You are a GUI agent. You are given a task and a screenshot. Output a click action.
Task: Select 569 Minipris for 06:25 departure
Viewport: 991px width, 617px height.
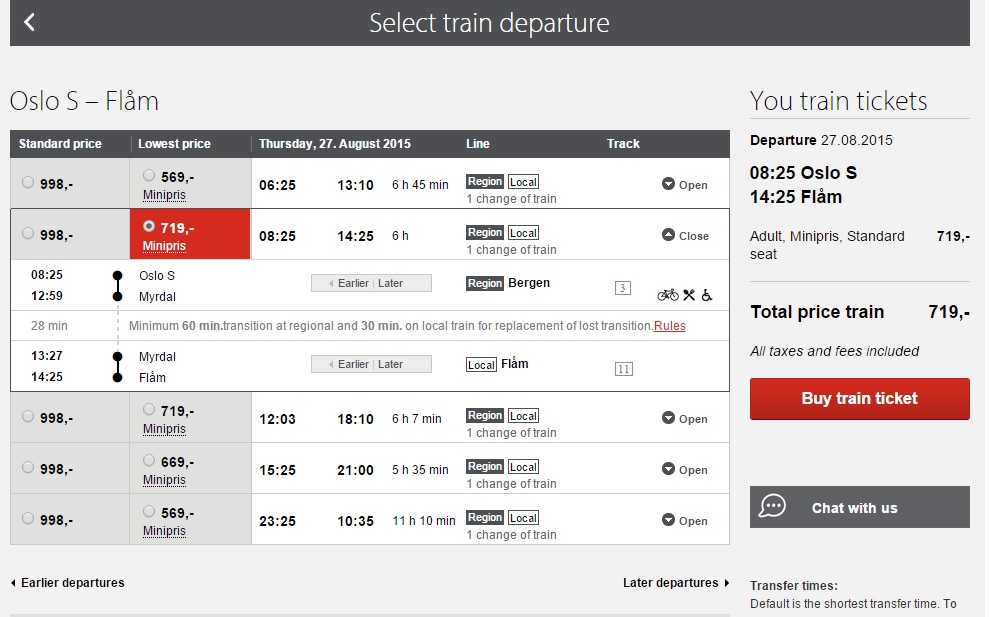pyautogui.click(x=149, y=176)
